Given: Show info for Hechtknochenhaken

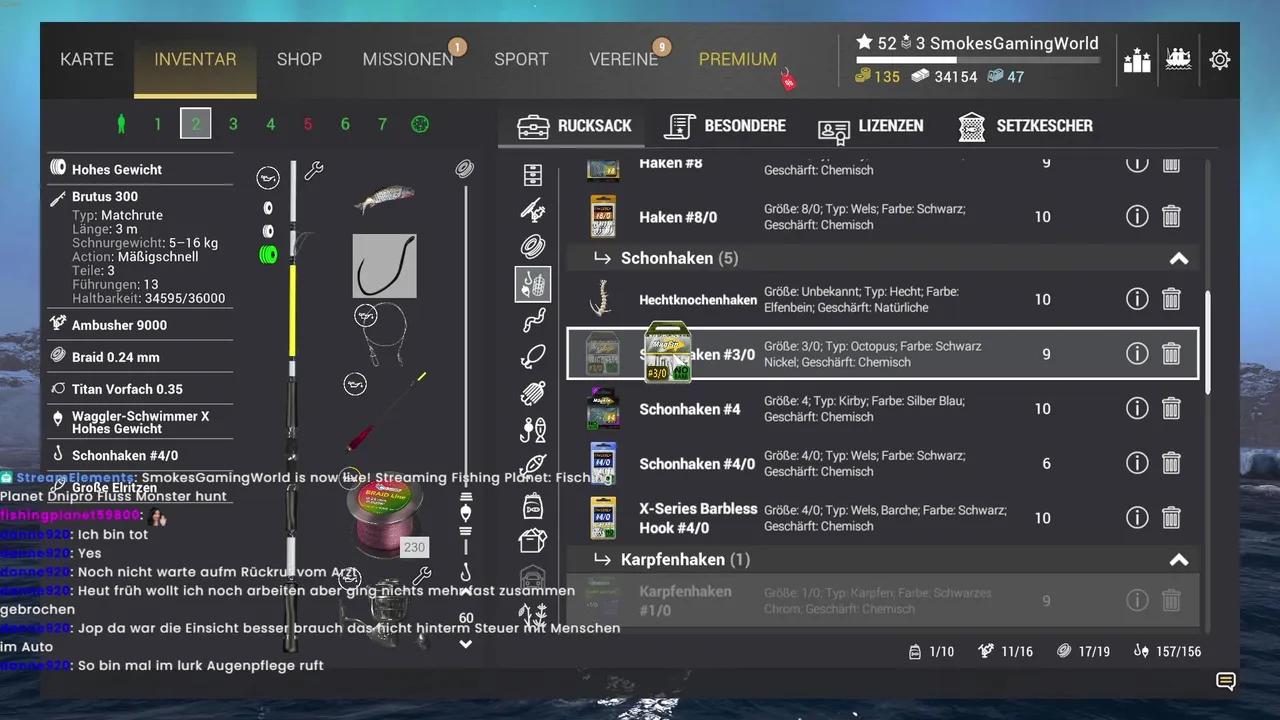Looking at the screenshot, I should click(x=1137, y=299).
